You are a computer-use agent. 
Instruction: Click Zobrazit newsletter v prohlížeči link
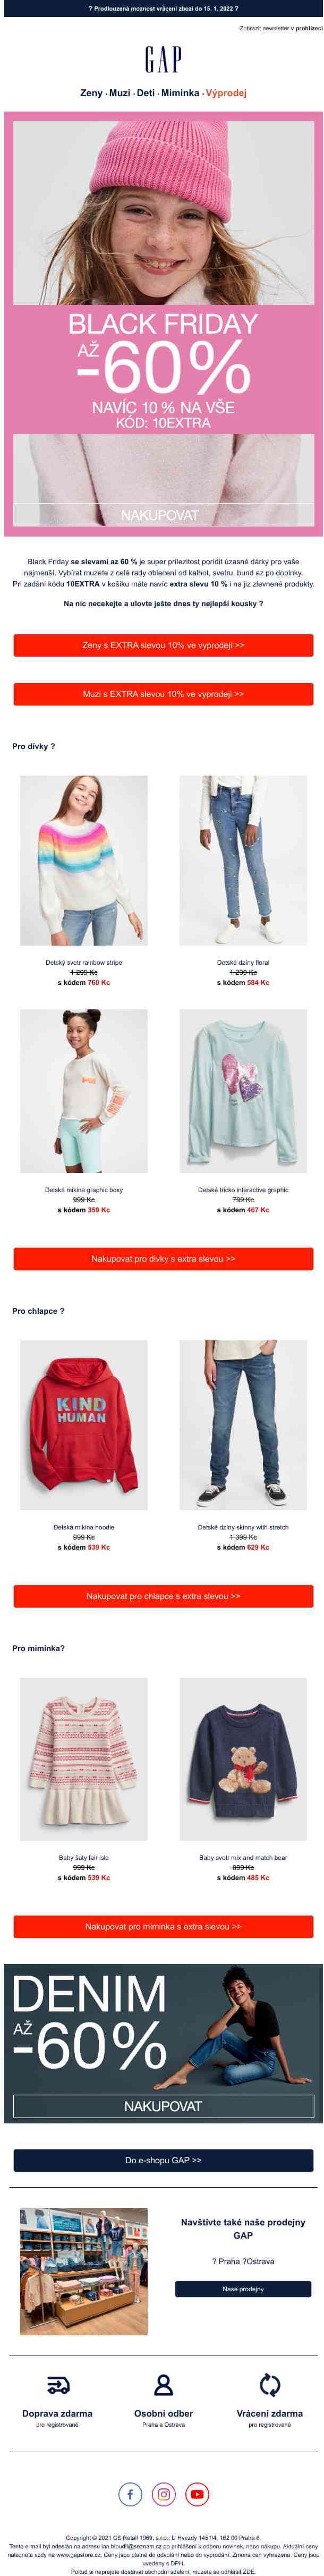click(281, 29)
